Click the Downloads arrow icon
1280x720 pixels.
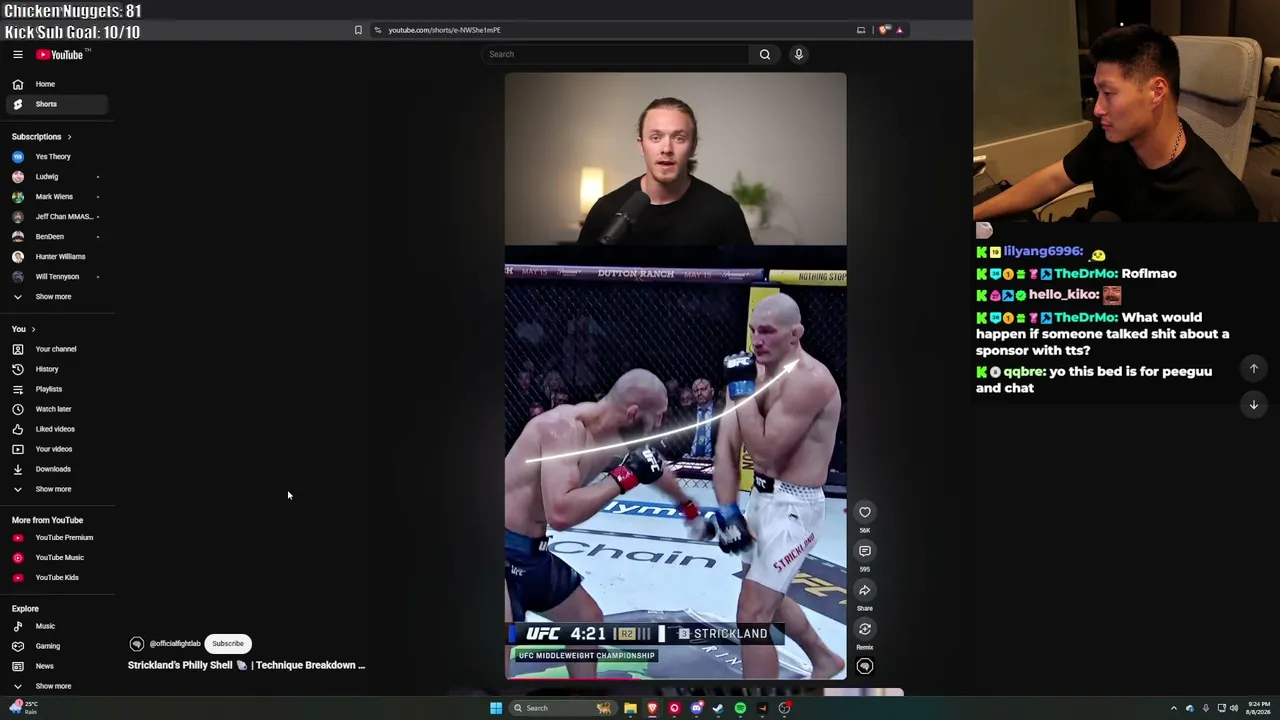(x=18, y=469)
